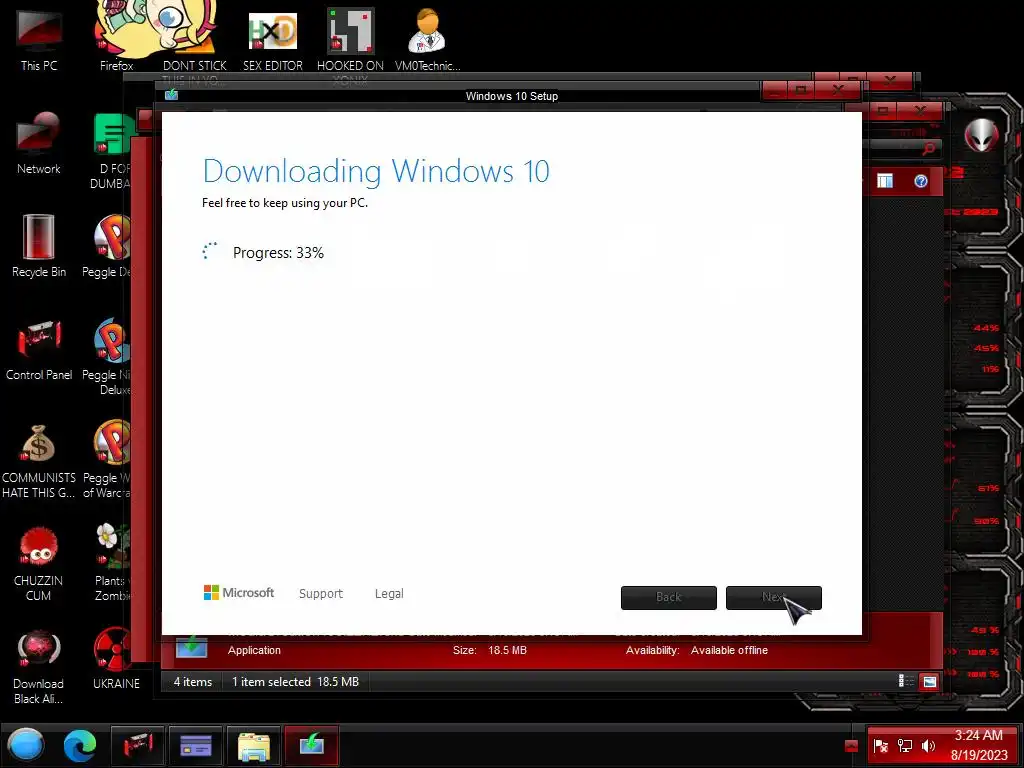Click the Next button in Setup
The height and width of the screenshot is (768, 1024).
[774, 598]
